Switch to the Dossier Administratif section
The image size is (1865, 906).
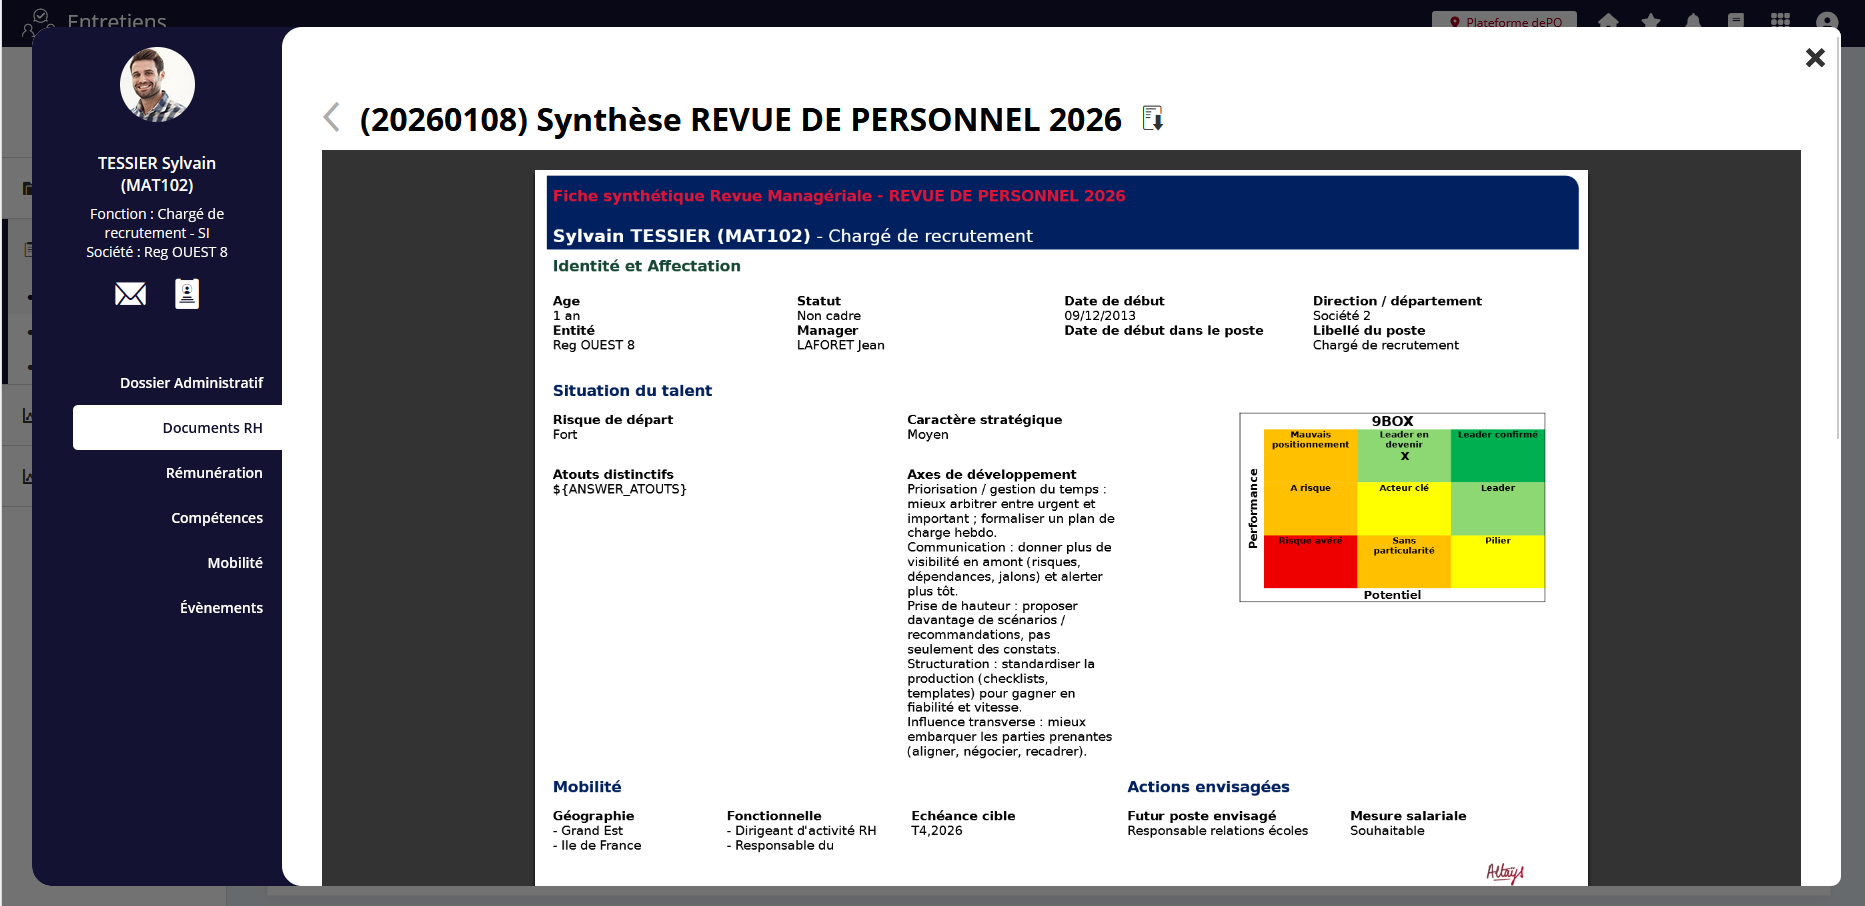(x=191, y=383)
